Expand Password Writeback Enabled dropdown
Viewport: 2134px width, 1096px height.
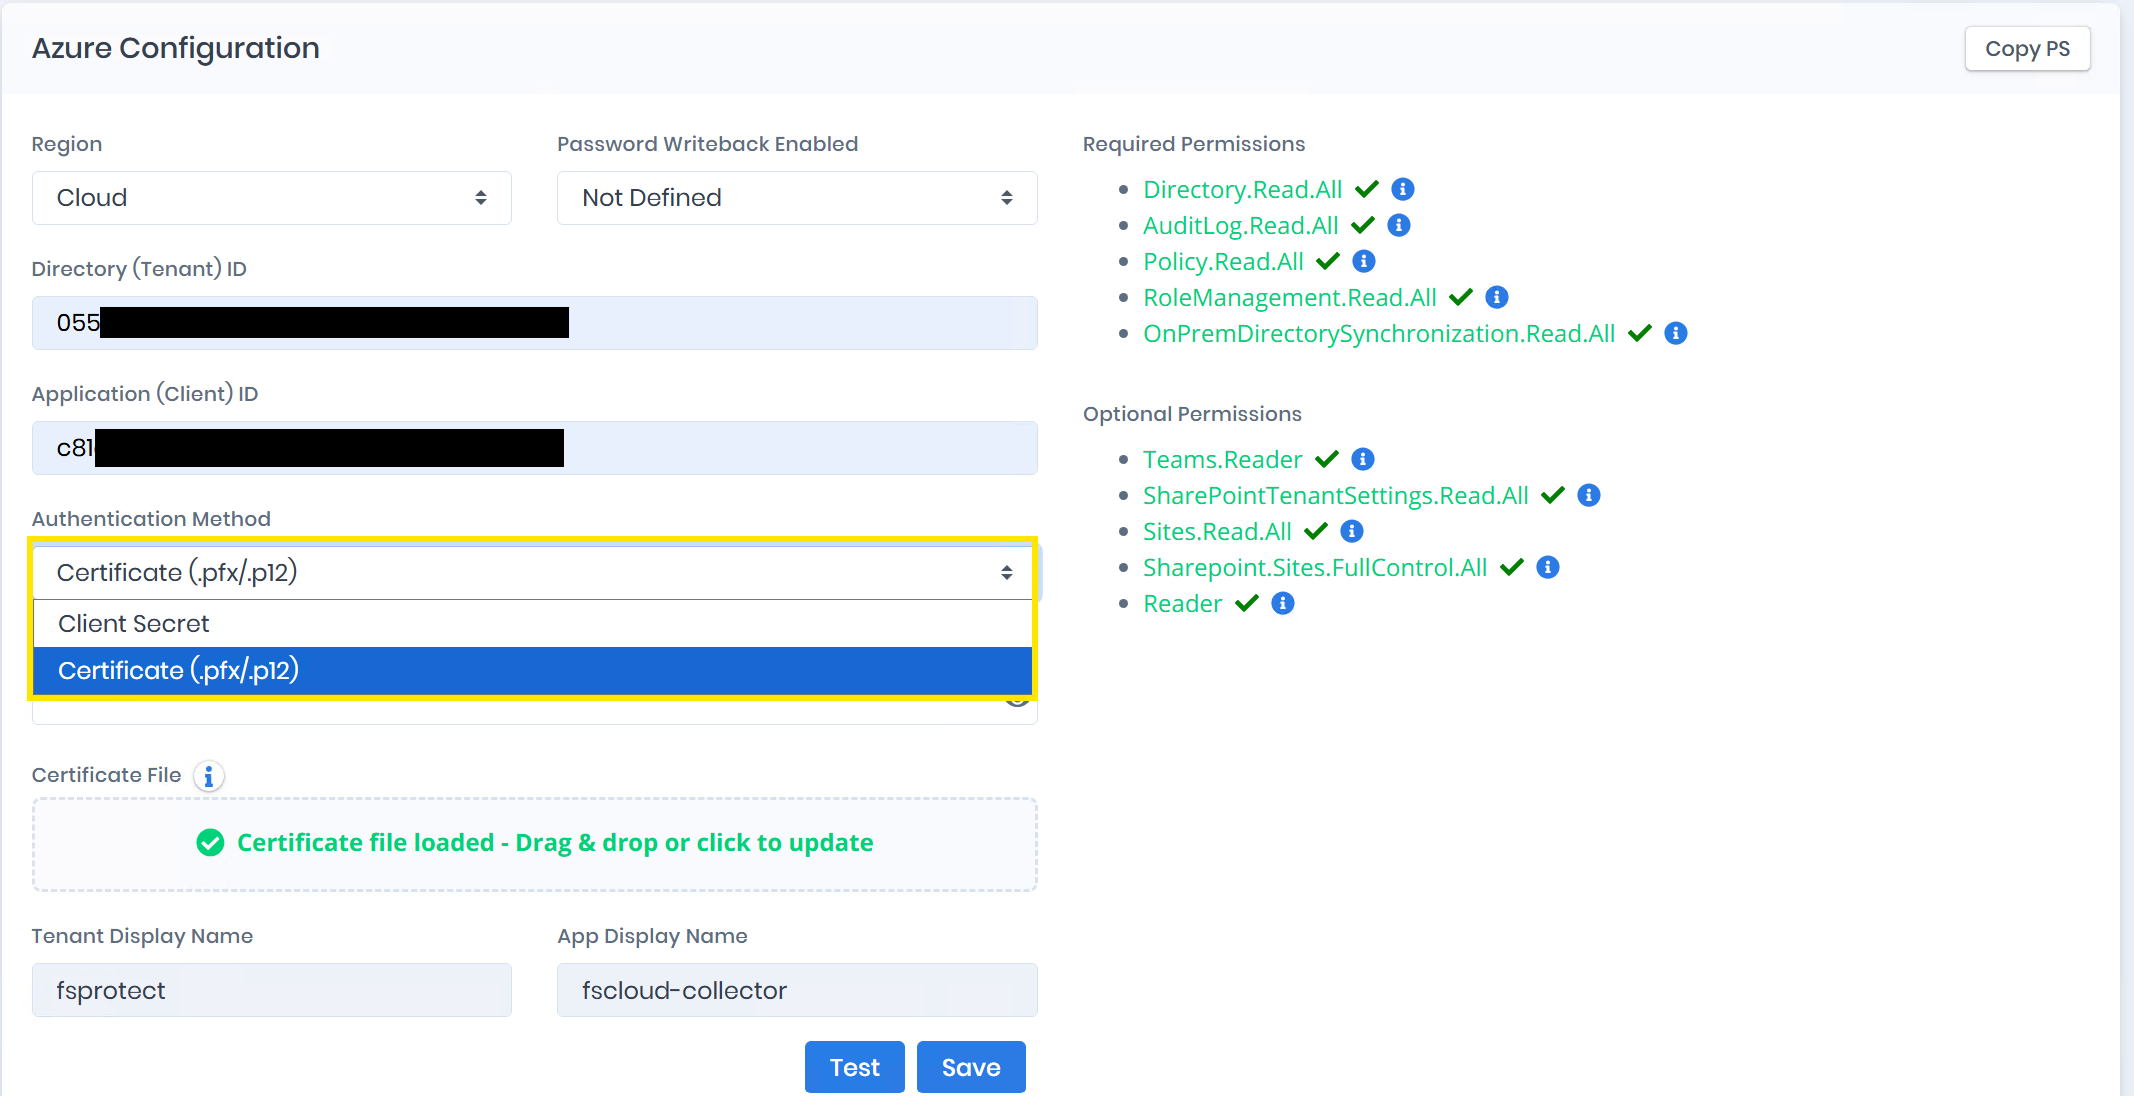click(x=797, y=198)
